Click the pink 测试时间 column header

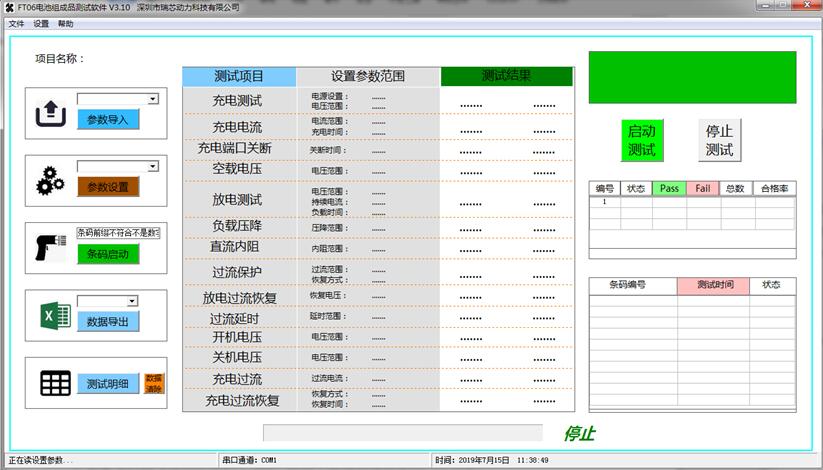[713, 285]
